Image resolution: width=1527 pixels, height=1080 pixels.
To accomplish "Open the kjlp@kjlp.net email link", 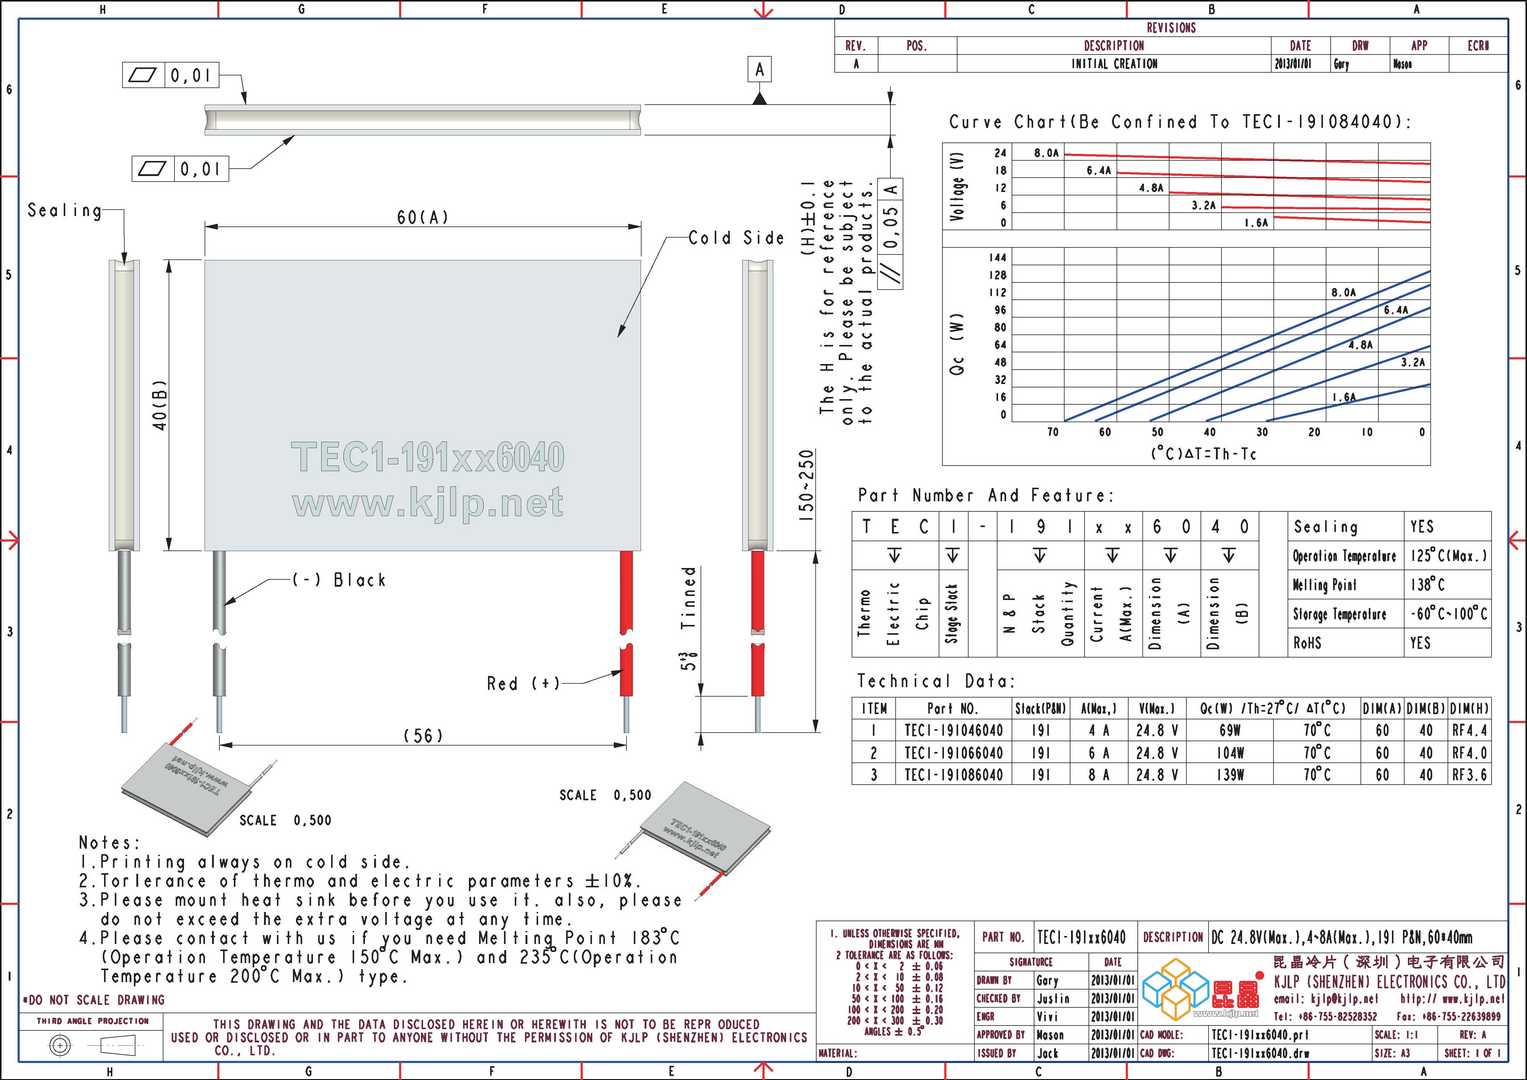I will pos(1325,999).
